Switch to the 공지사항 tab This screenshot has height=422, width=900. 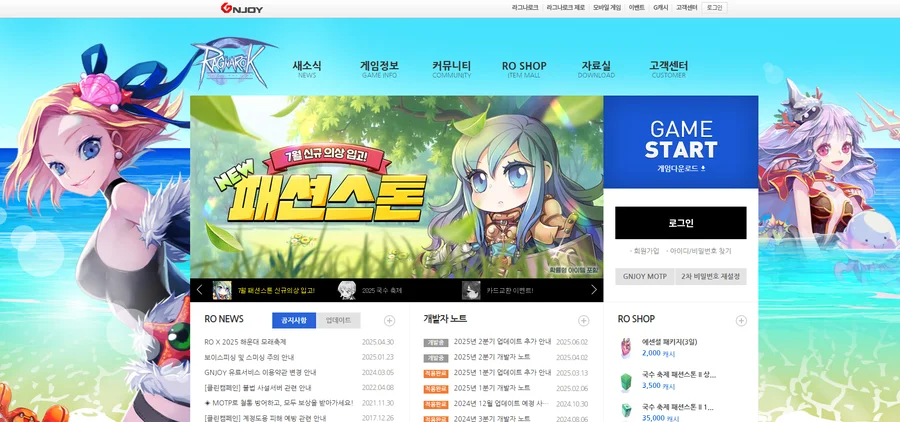[294, 320]
